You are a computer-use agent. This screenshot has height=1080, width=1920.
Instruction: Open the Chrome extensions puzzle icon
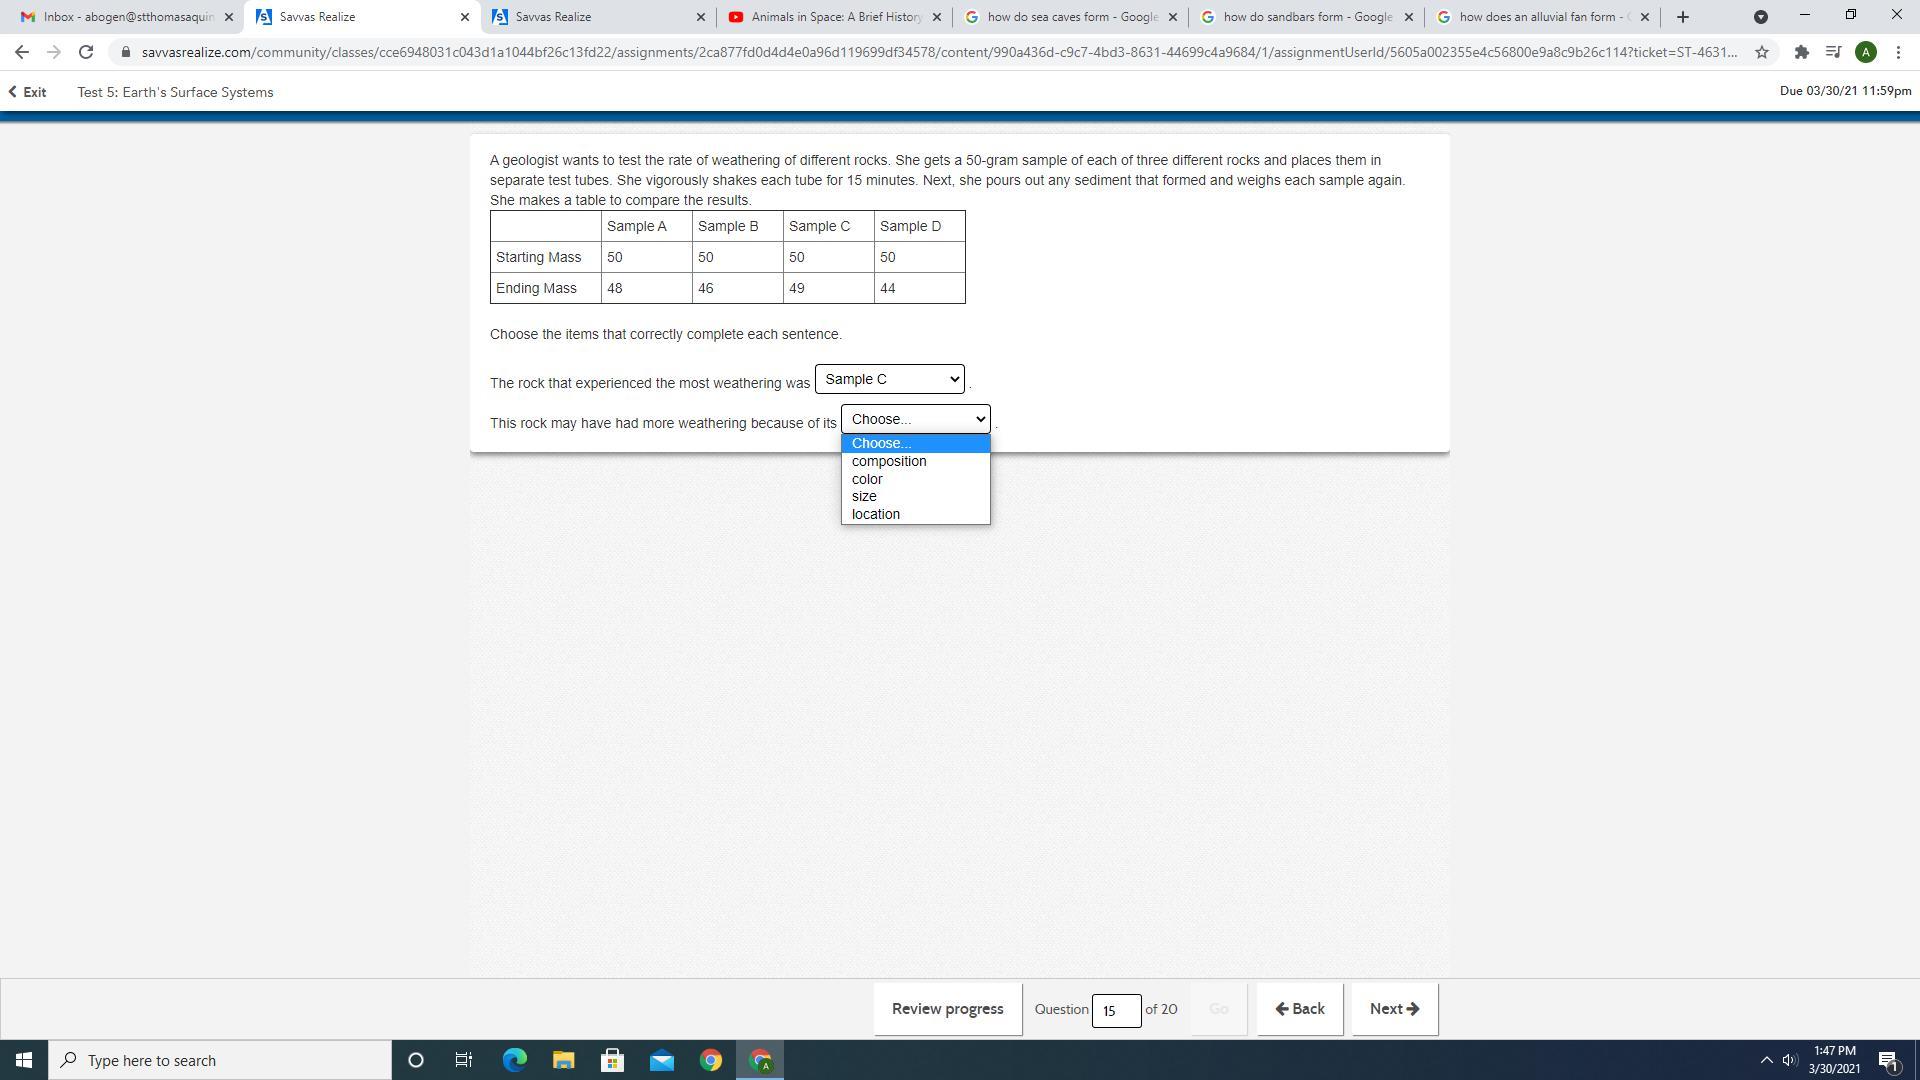[1801, 52]
